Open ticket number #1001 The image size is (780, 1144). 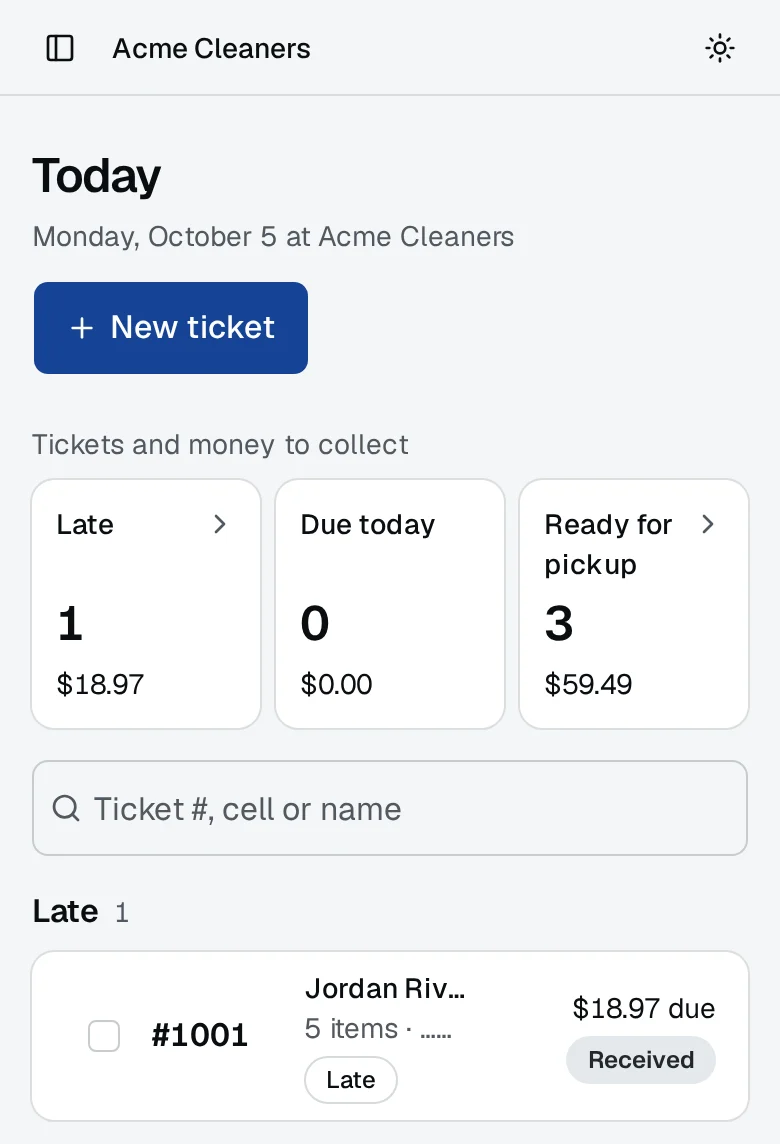199,1035
